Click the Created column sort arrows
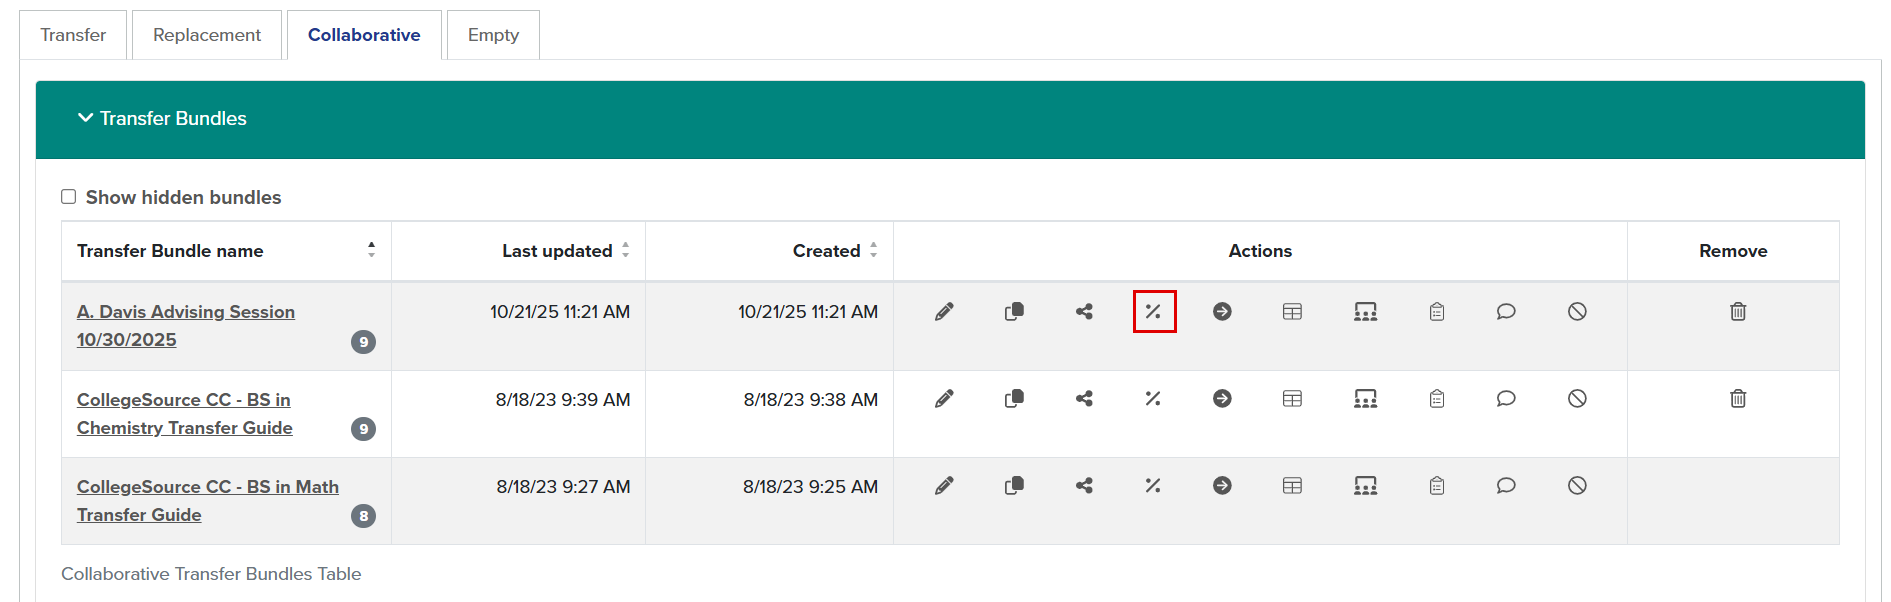The height and width of the screenshot is (602, 1891). [x=874, y=250]
